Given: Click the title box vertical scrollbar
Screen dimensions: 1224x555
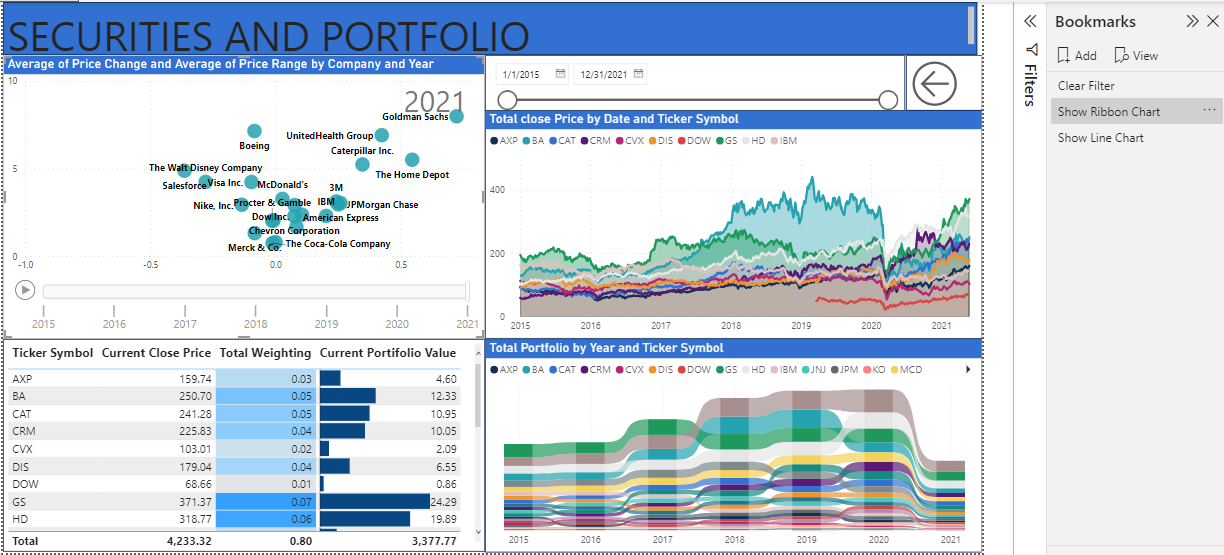Looking at the screenshot, I should coord(971,27).
